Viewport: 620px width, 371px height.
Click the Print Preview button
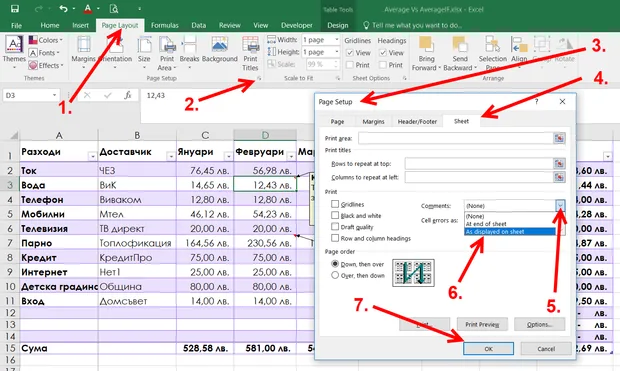coord(482,324)
